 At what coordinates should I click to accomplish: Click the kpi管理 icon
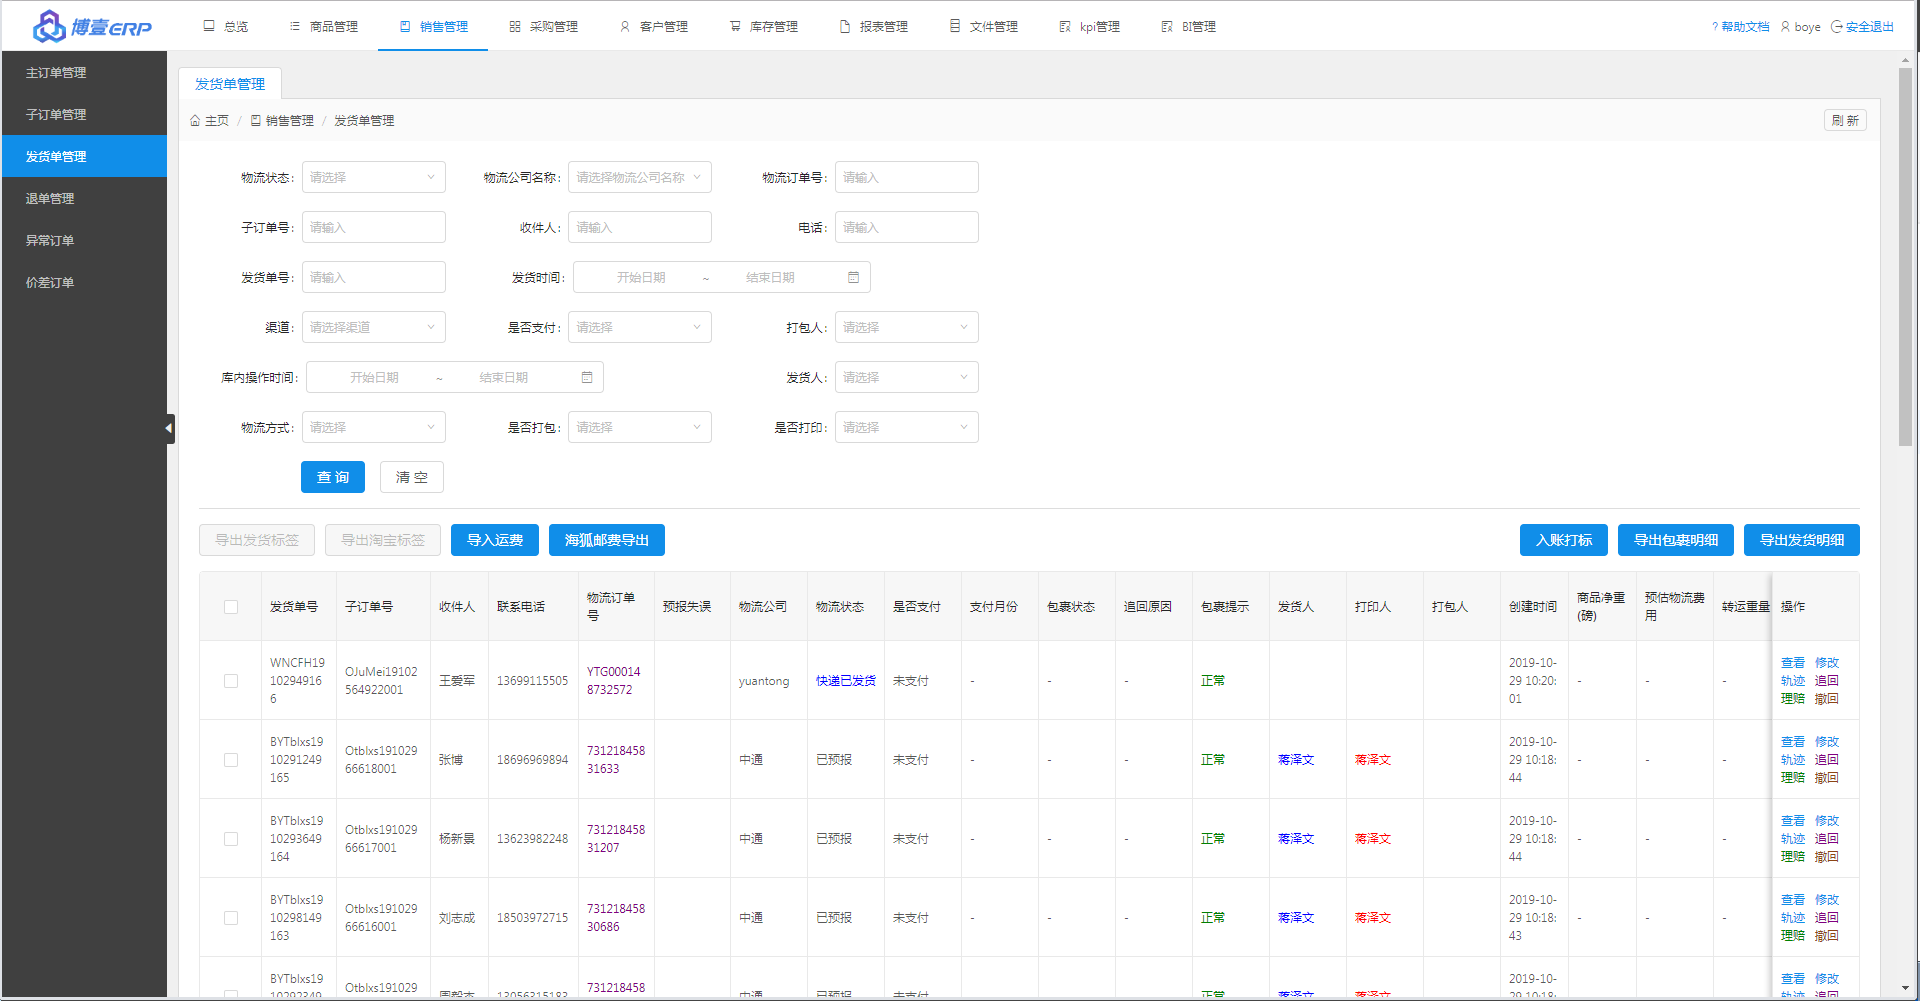1065,27
